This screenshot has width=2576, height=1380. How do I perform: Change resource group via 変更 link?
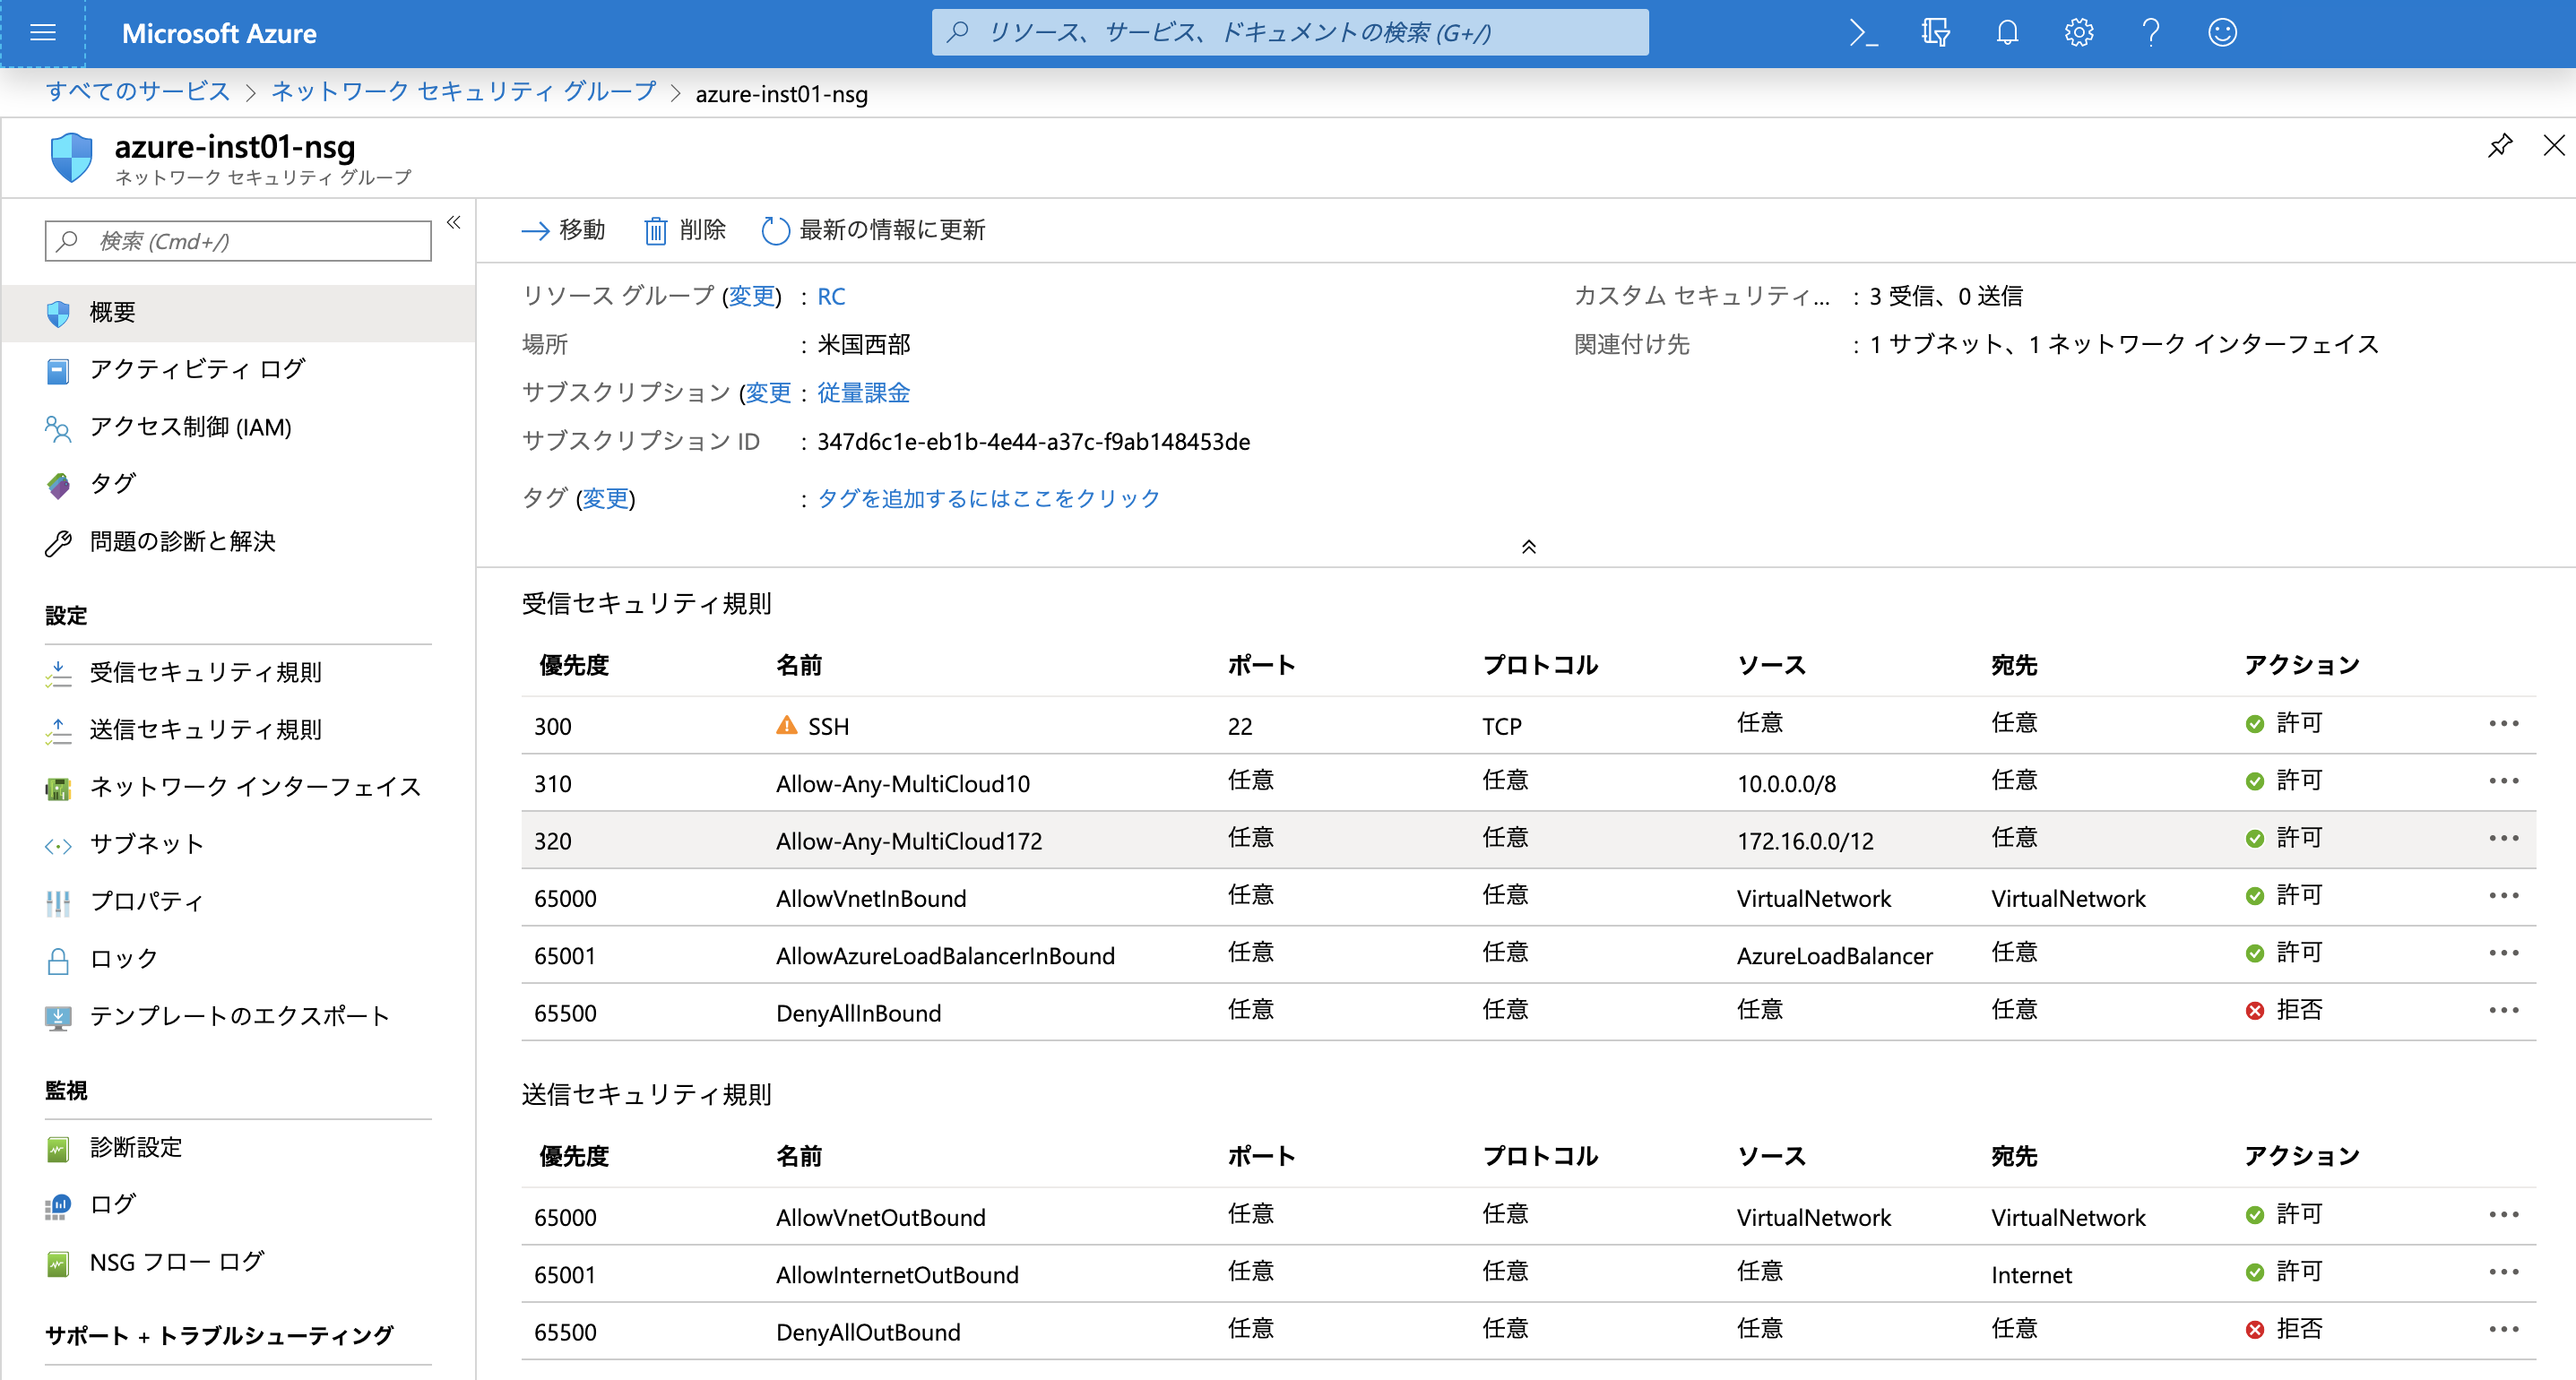752,297
